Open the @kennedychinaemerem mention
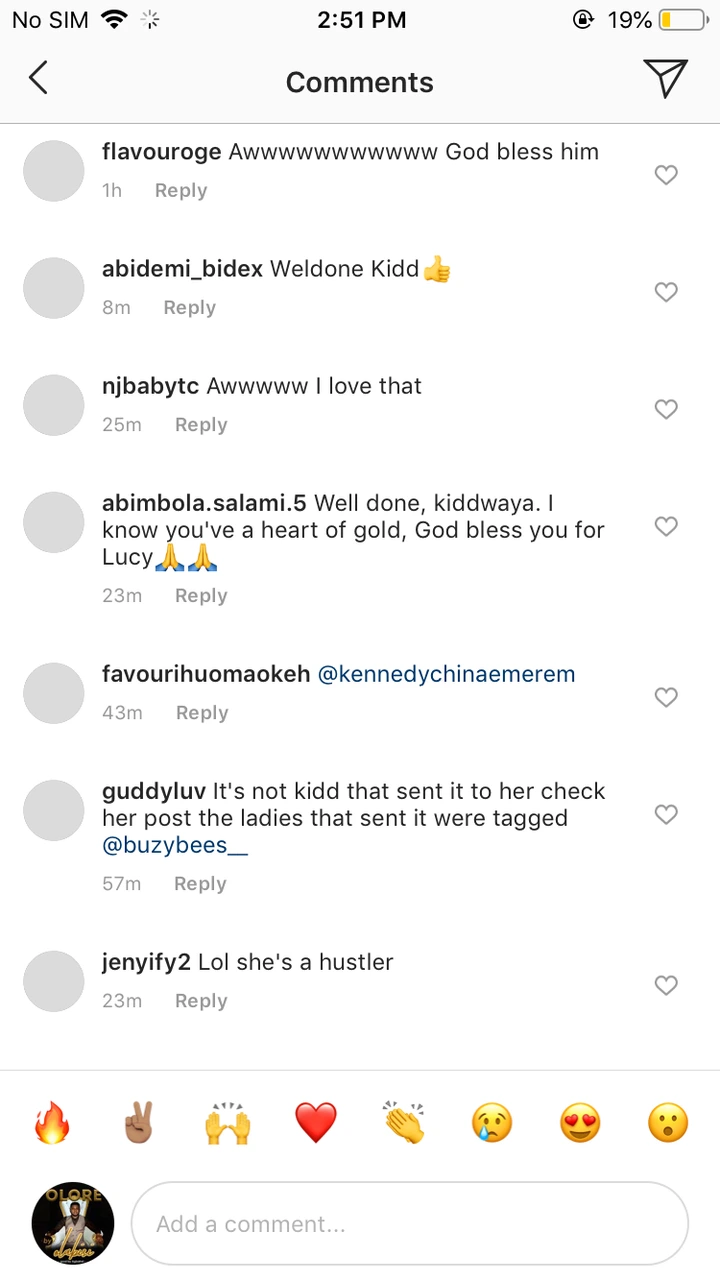 click(x=446, y=674)
